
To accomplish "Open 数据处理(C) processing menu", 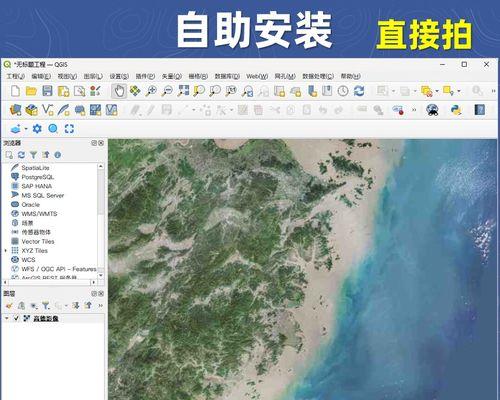I will tap(318, 76).
